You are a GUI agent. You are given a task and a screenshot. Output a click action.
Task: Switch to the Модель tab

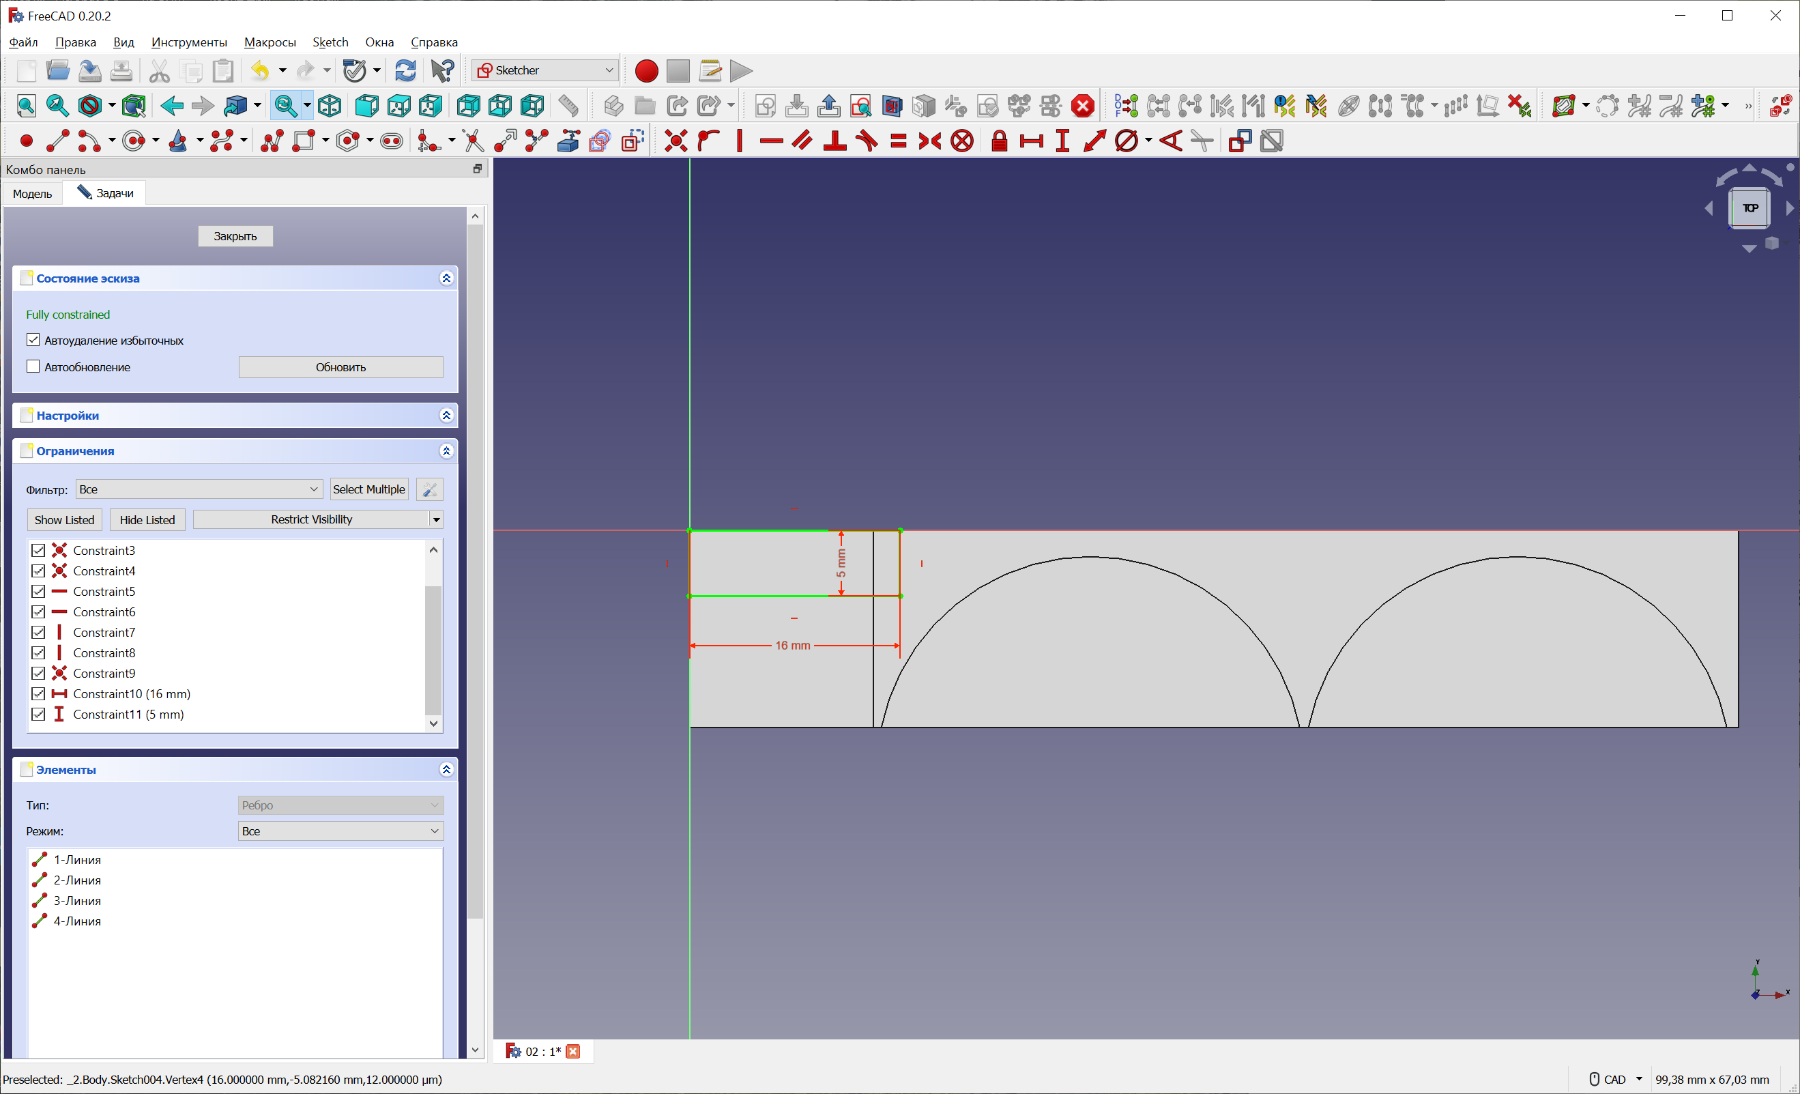pyautogui.click(x=33, y=193)
